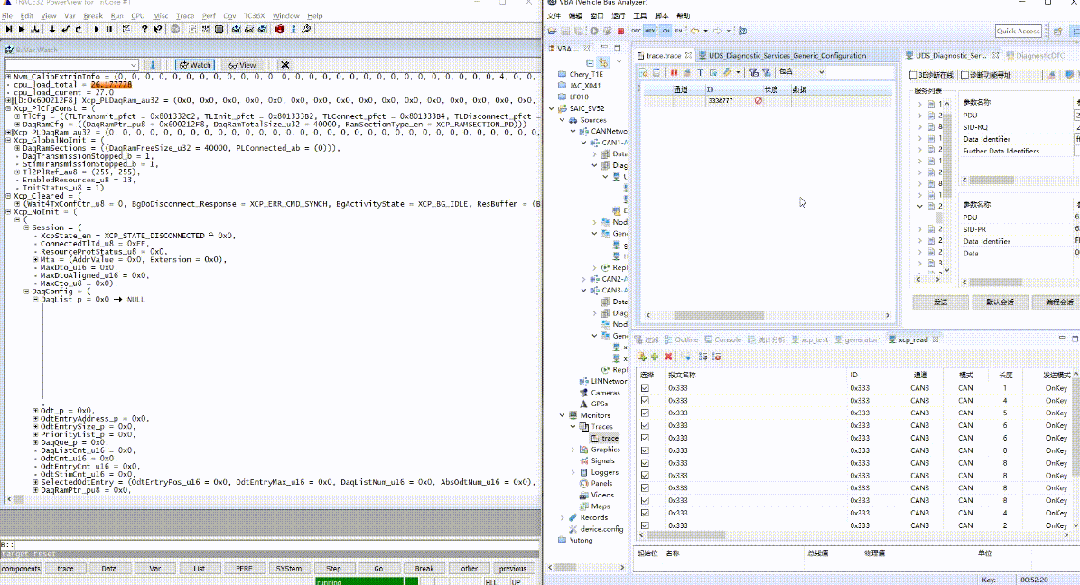1080x585 pixels.
Task: Expand the Mta variable node
Action: click(x=35, y=259)
